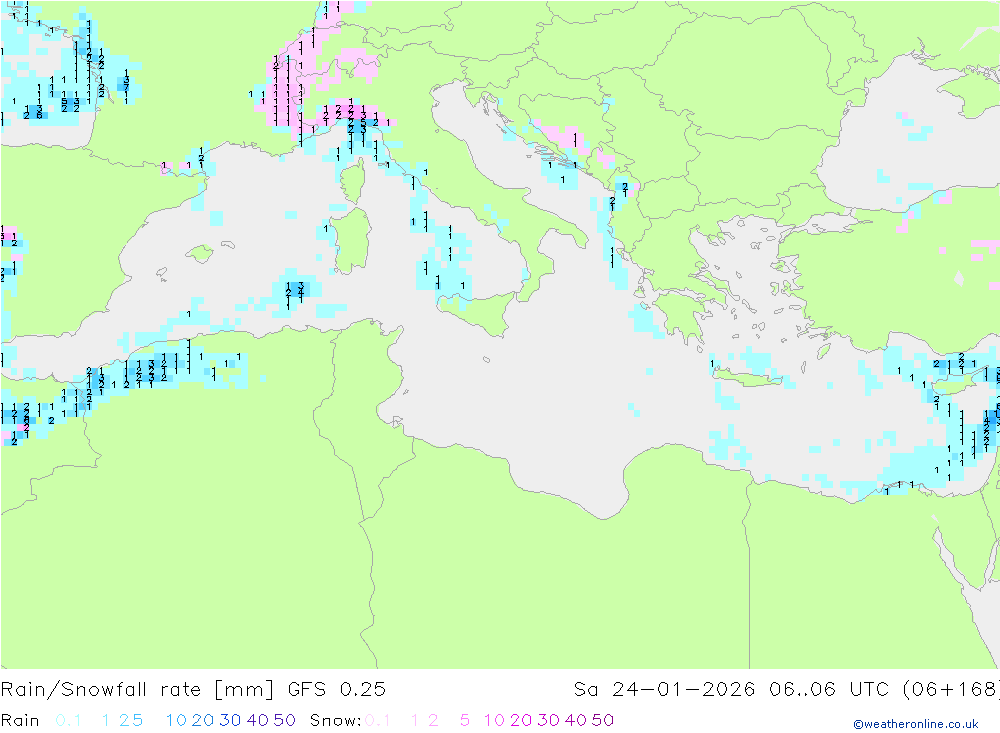Screen dimensions: 1000x733
Task: Click the 'Rain' legend label
Action: pyautogui.click(x=20, y=720)
